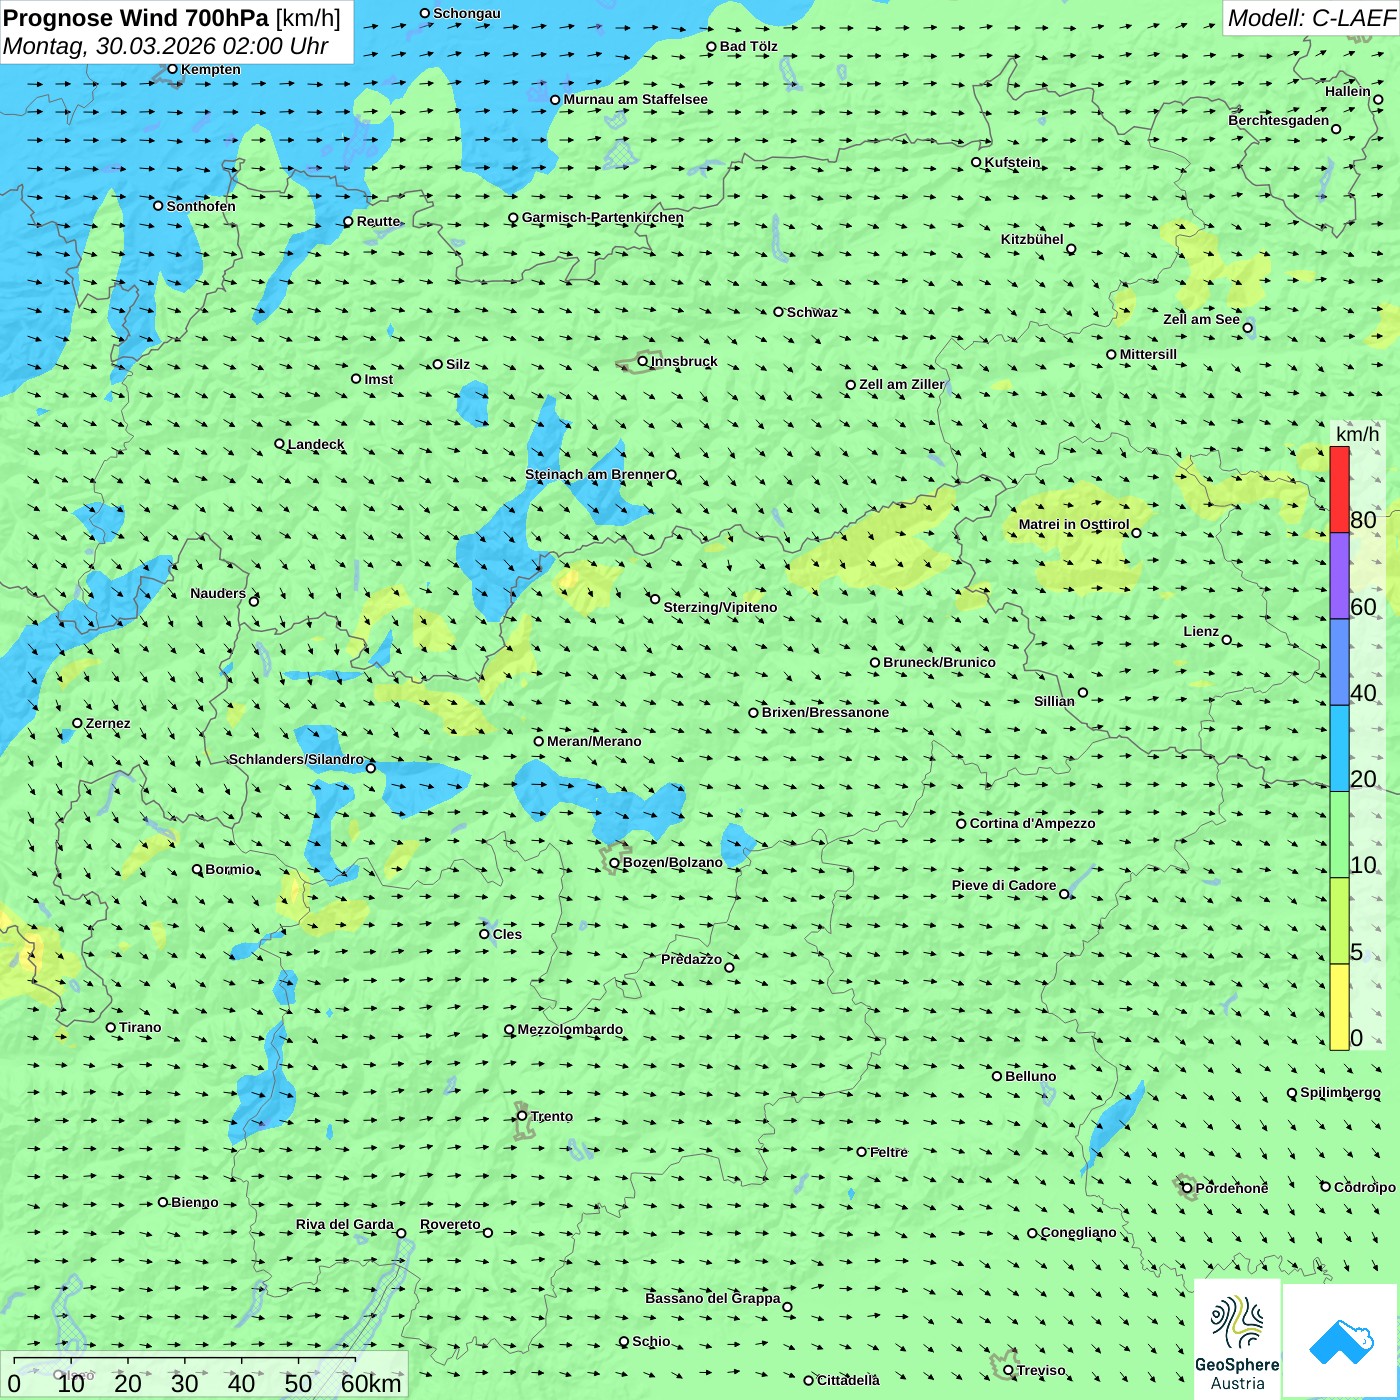
Task: Click the Rovereto city label
Action: [450, 1224]
